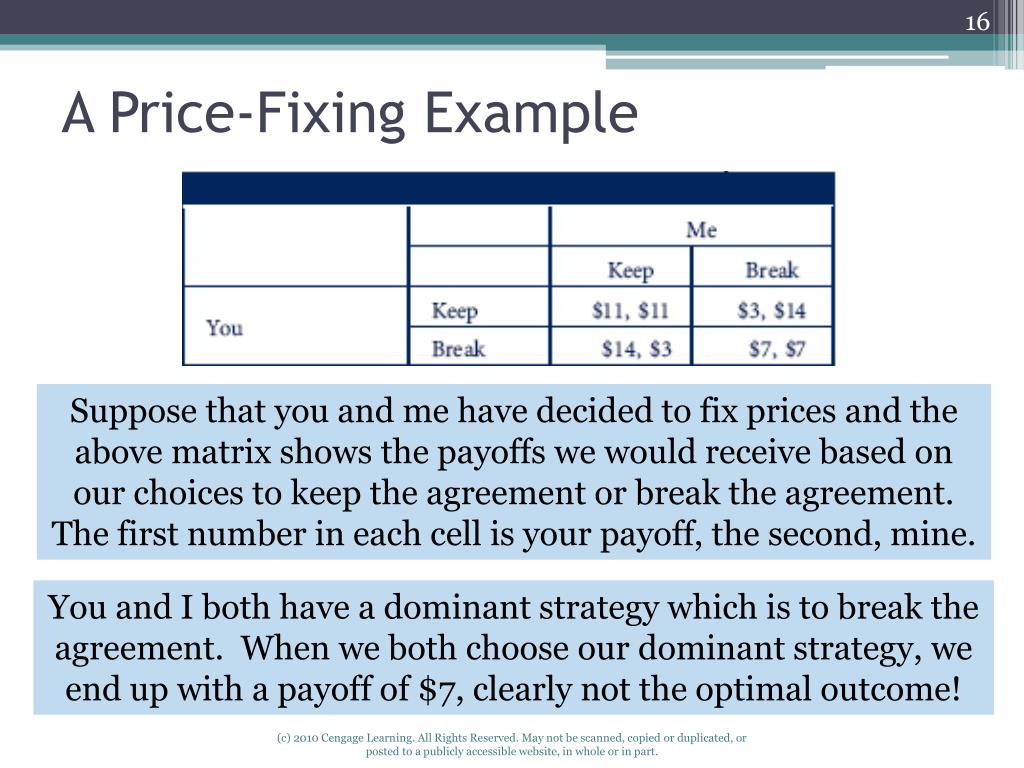Click the 'Keep' row label for You
1024x768 pixels.
(479, 308)
